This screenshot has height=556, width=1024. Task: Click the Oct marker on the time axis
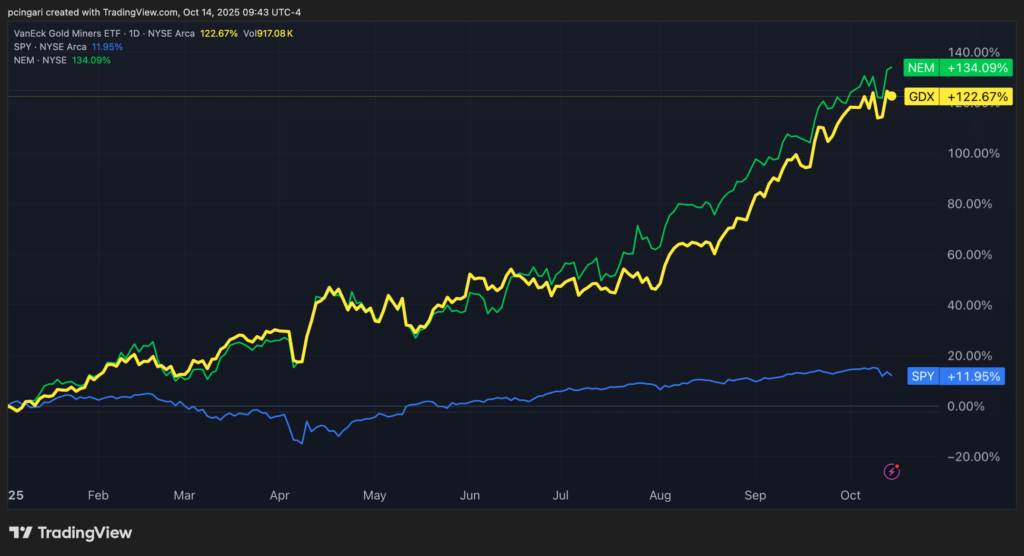[851, 495]
